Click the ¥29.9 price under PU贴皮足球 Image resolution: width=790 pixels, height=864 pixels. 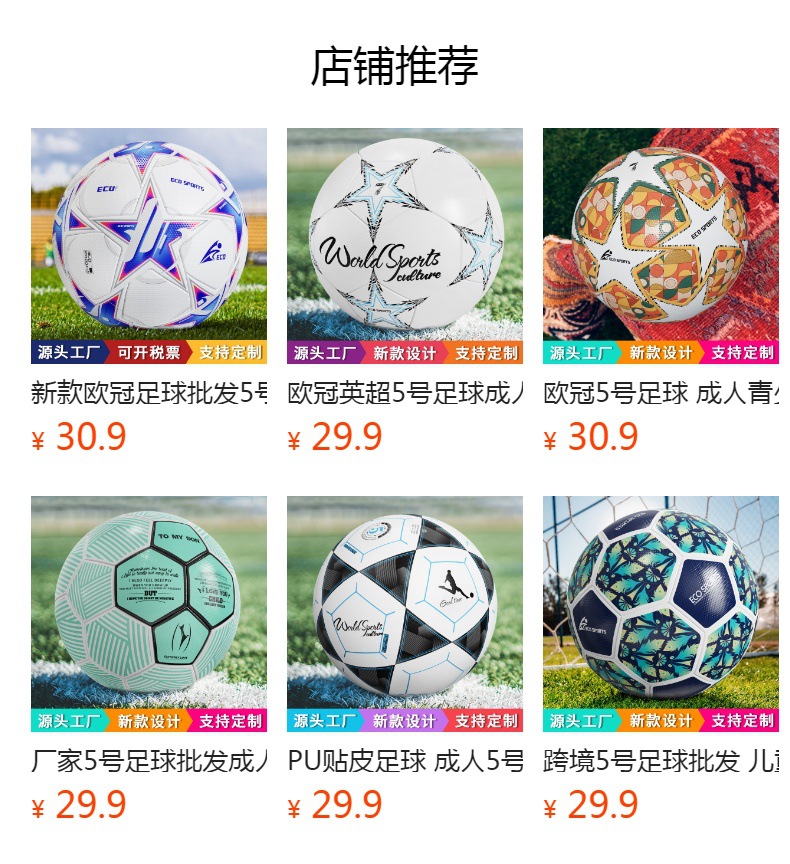click(335, 805)
